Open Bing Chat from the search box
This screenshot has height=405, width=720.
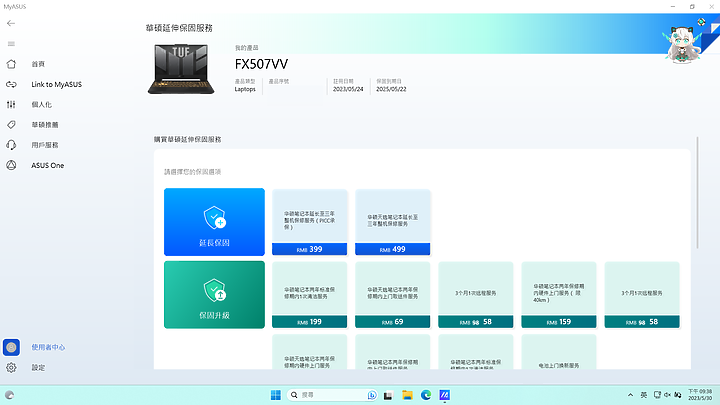pos(371,395)
